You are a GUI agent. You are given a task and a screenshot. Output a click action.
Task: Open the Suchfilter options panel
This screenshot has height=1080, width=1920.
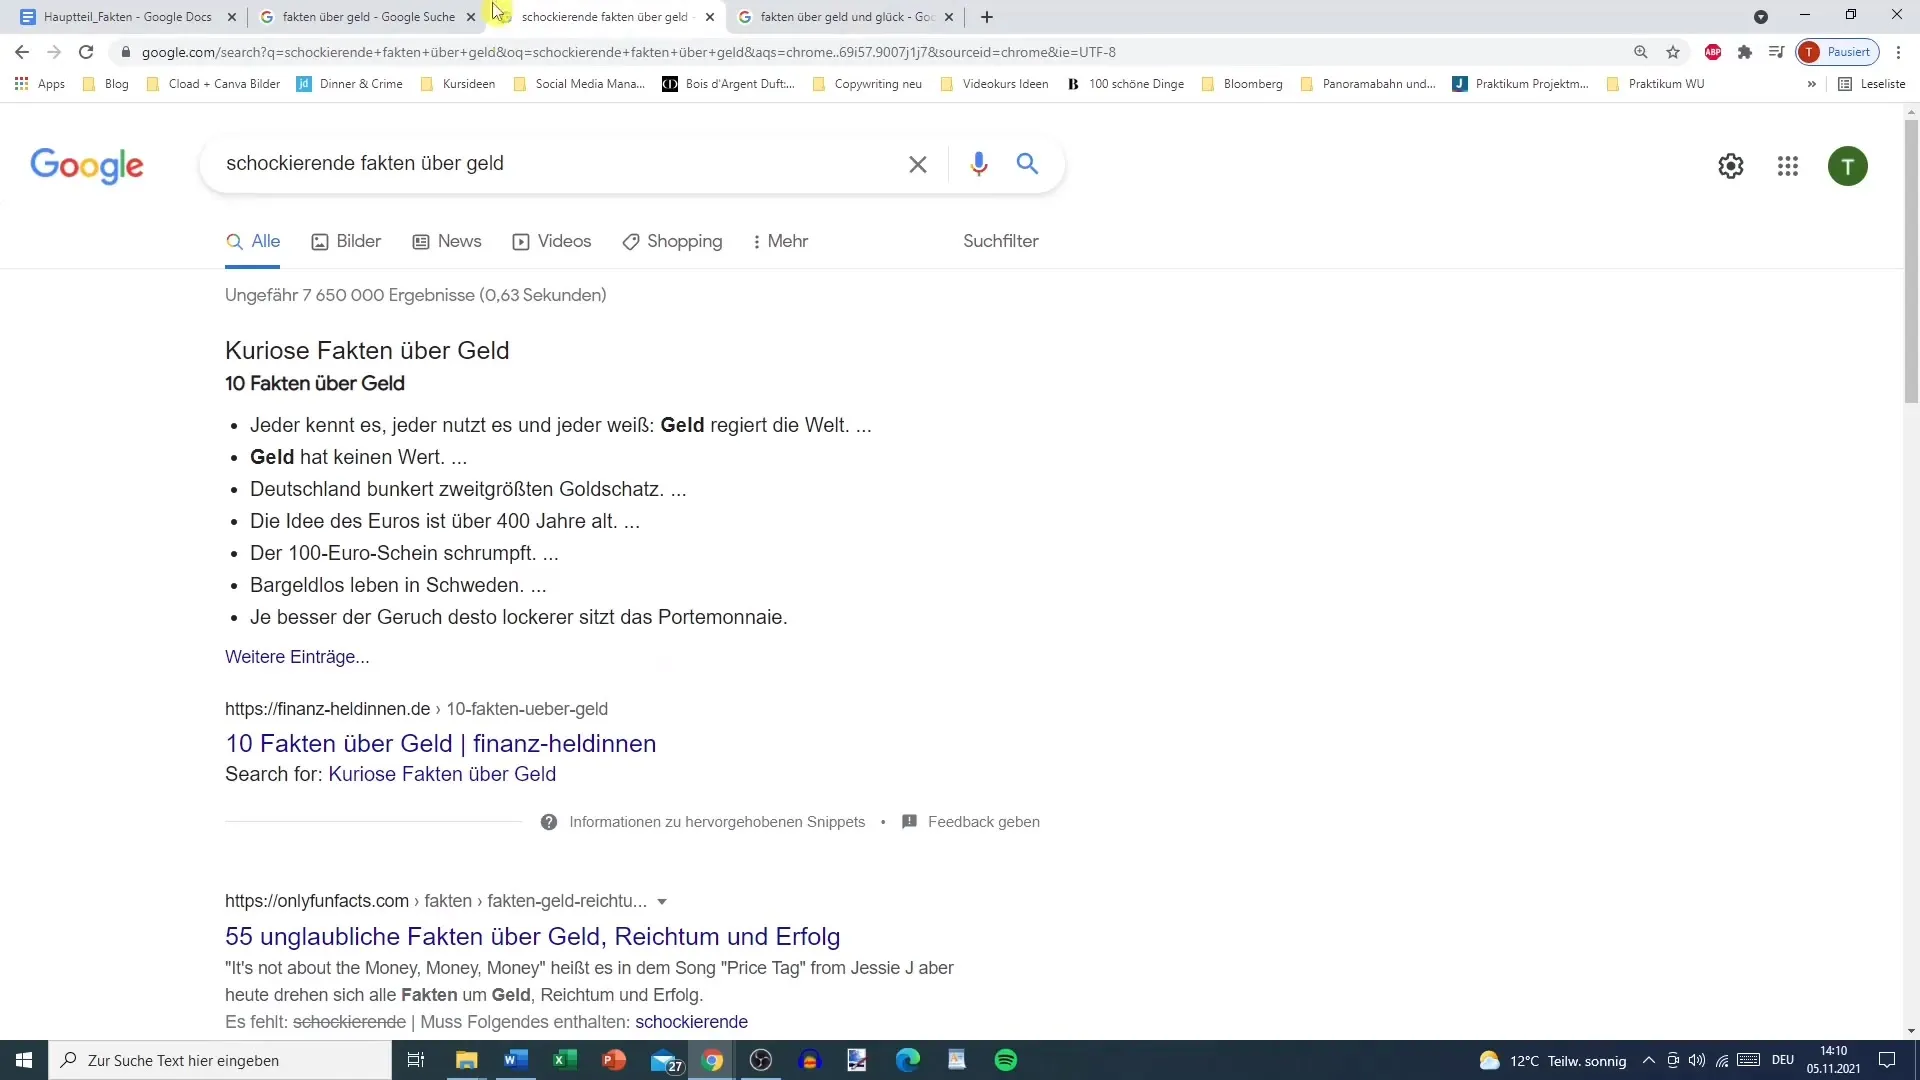point(1001,241)
